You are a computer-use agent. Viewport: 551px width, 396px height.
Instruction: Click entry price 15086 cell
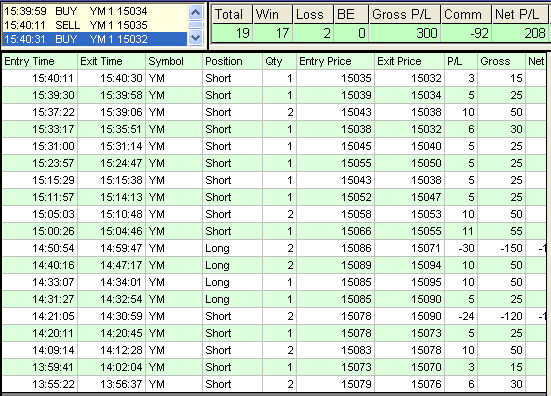[336, 248]
